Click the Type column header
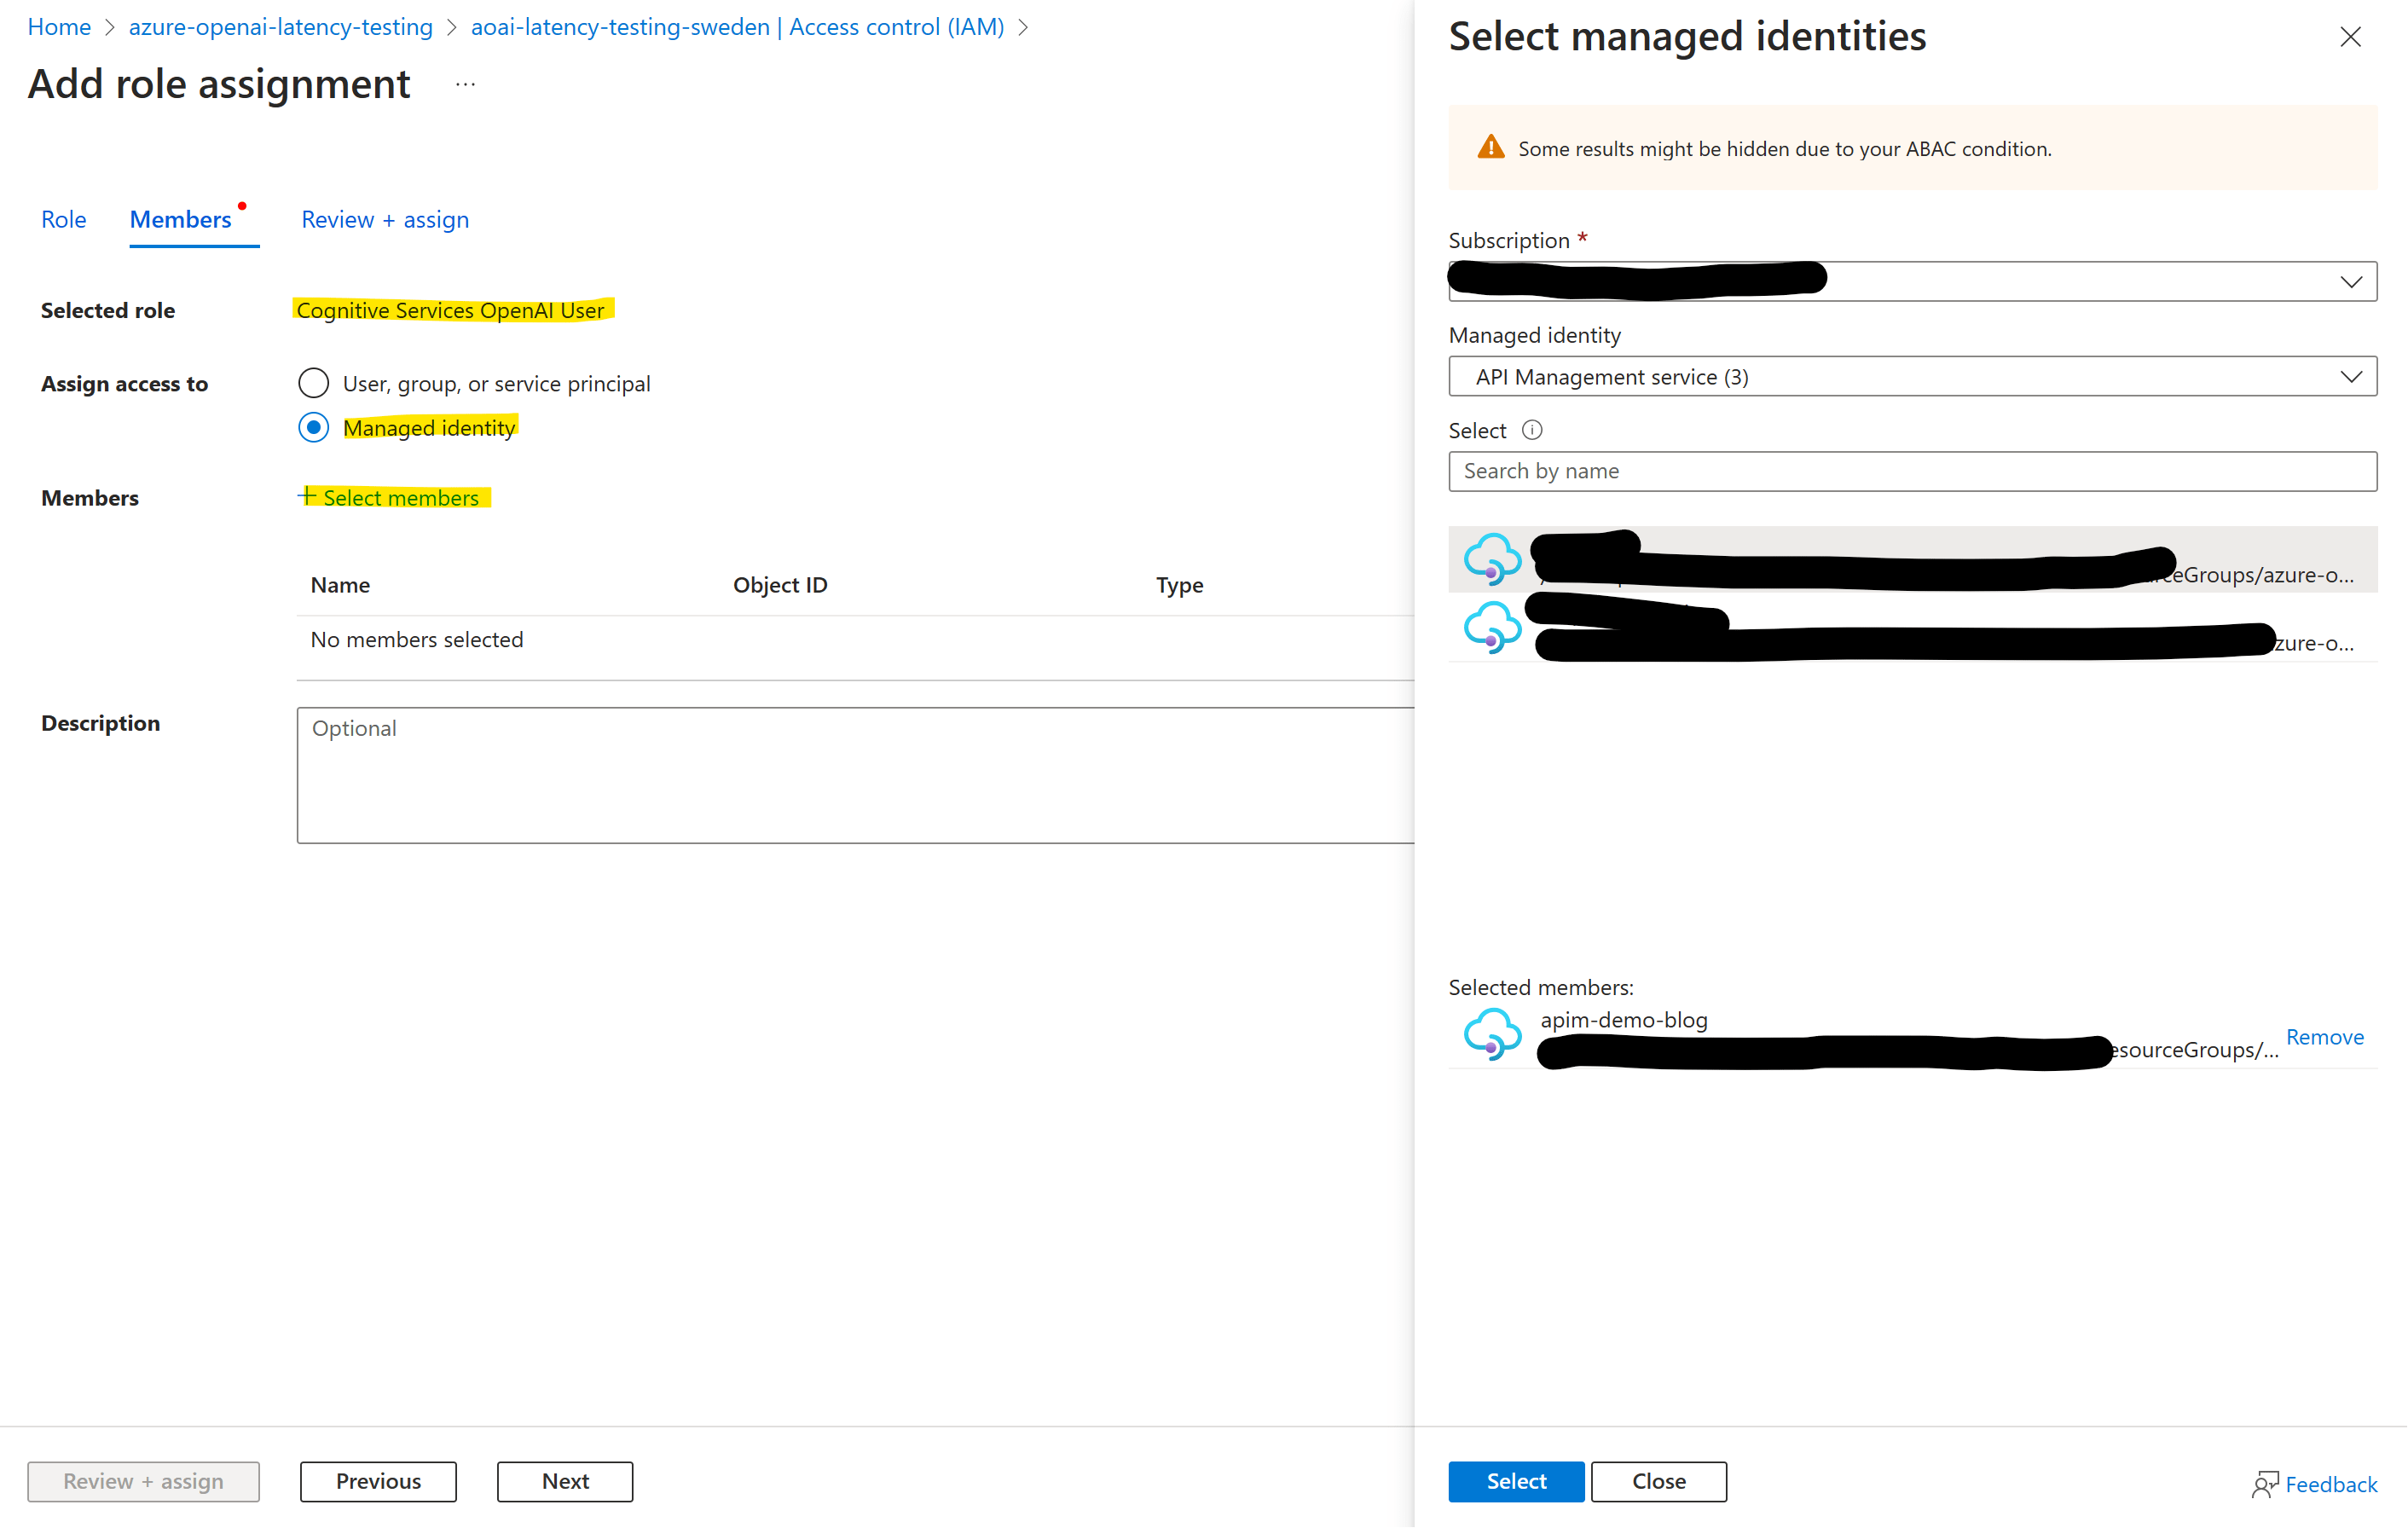The width and height of the screenshot is (2408, 1528). (1179, 585)
